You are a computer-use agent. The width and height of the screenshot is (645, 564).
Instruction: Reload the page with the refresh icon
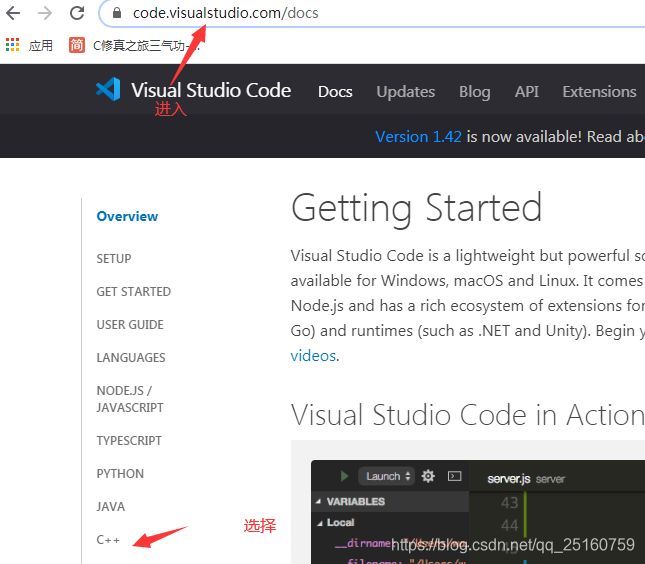pyautogui.click(x=77, y=13)
